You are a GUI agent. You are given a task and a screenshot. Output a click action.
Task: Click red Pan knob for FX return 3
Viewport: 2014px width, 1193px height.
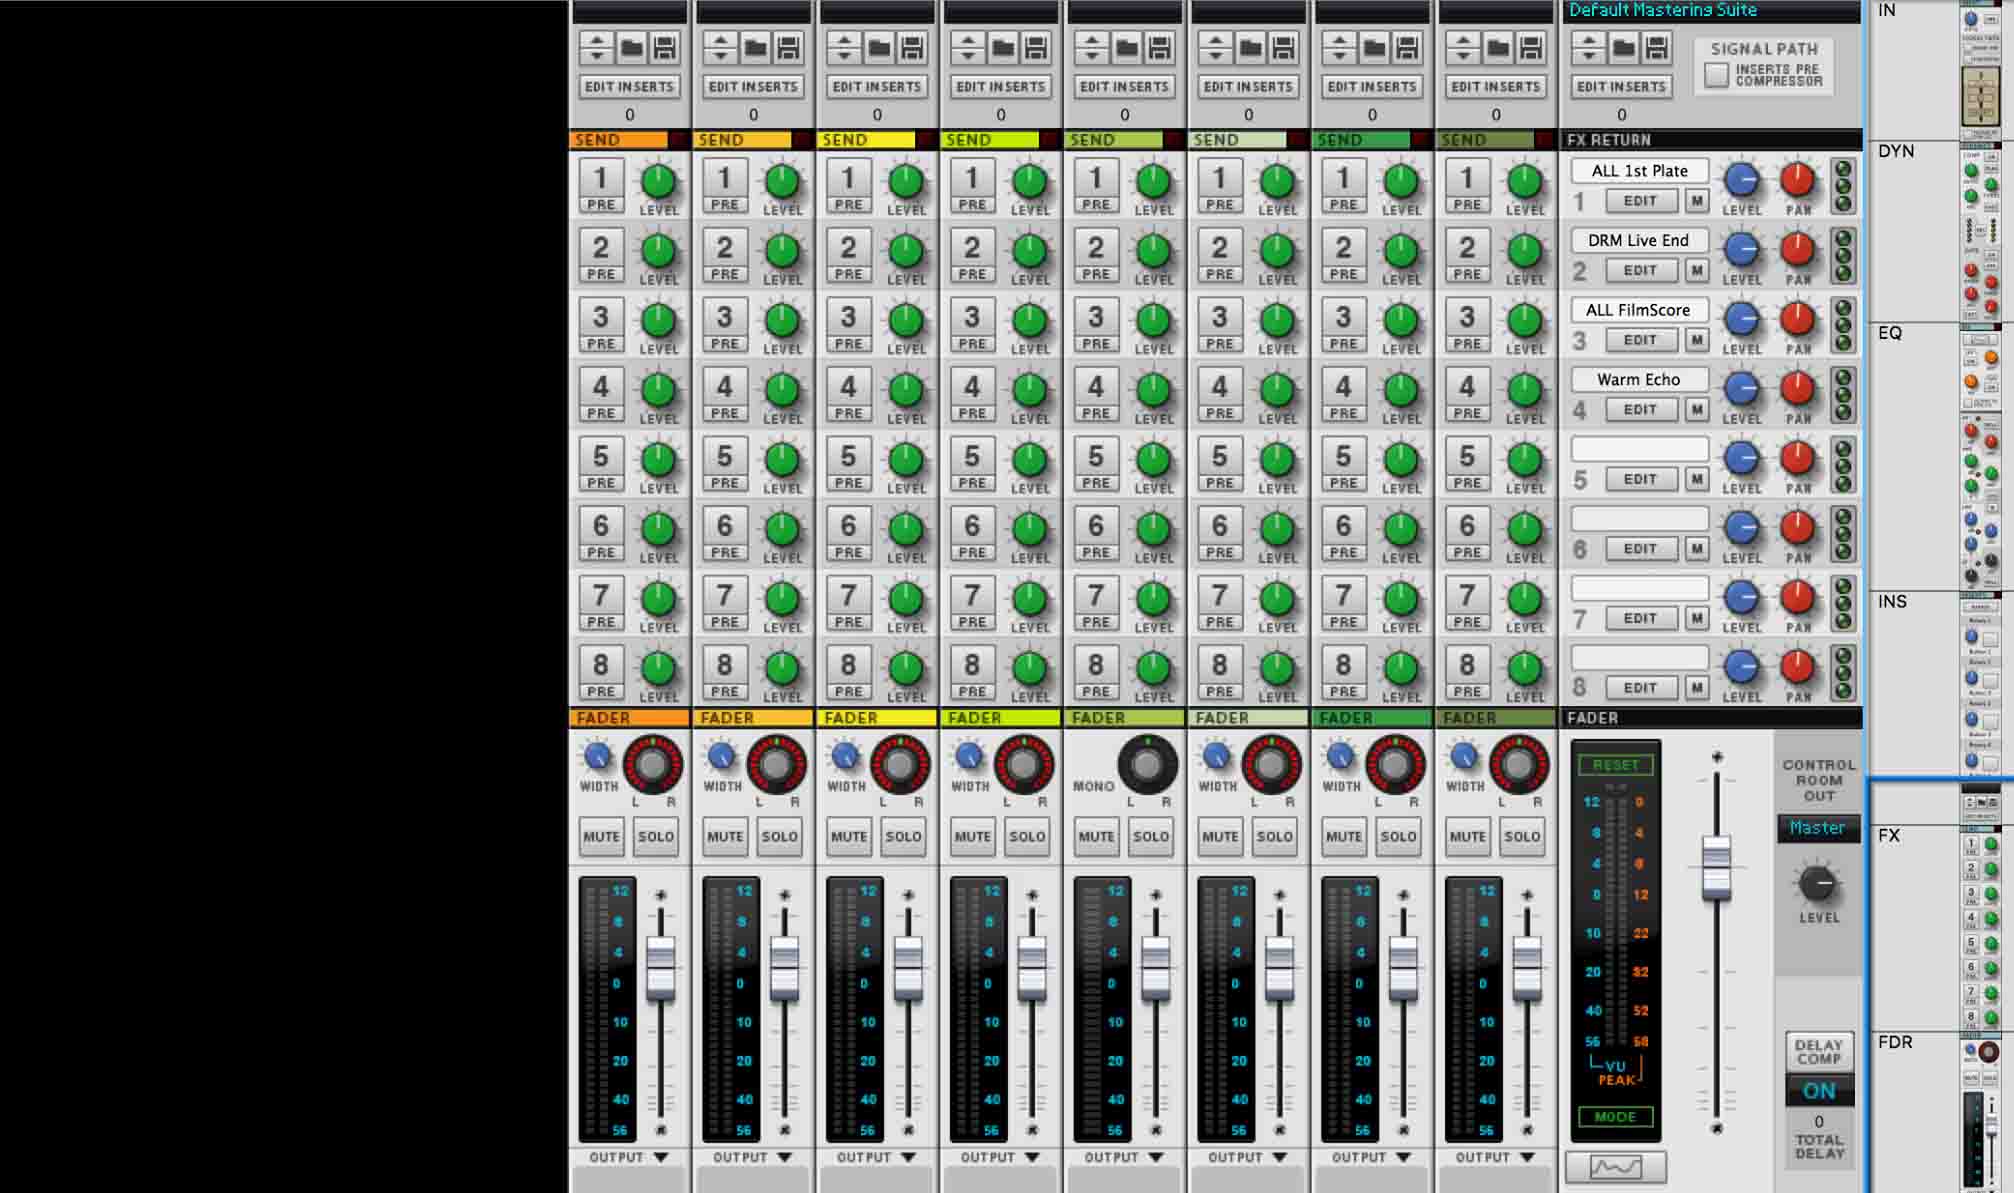tap(1797, 319)
